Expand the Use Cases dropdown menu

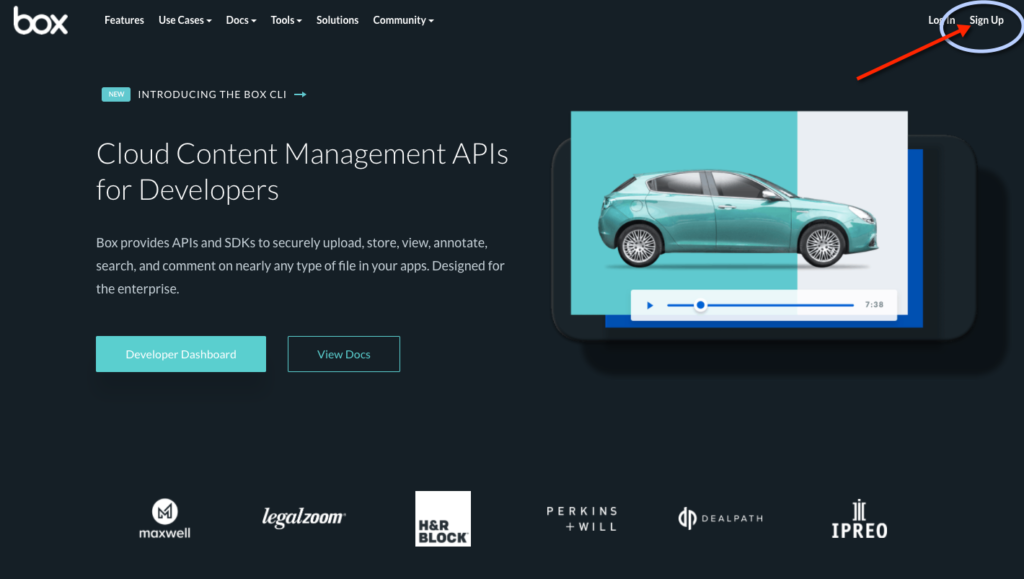[185, 20]
